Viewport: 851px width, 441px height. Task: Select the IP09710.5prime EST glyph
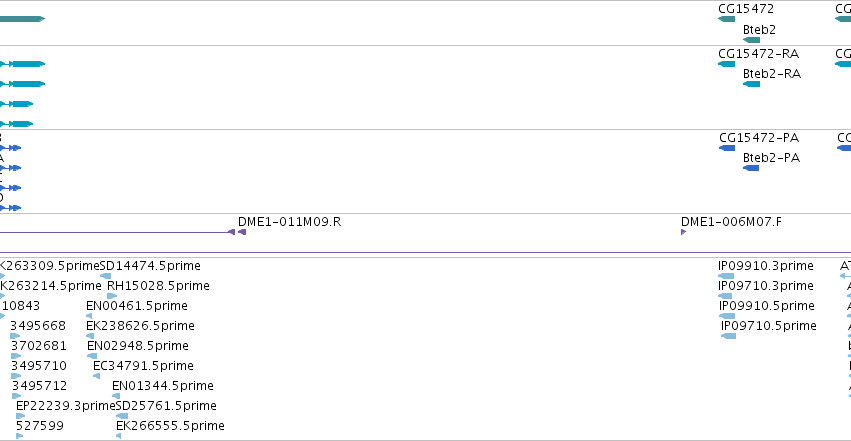click(x=728, y=336)
